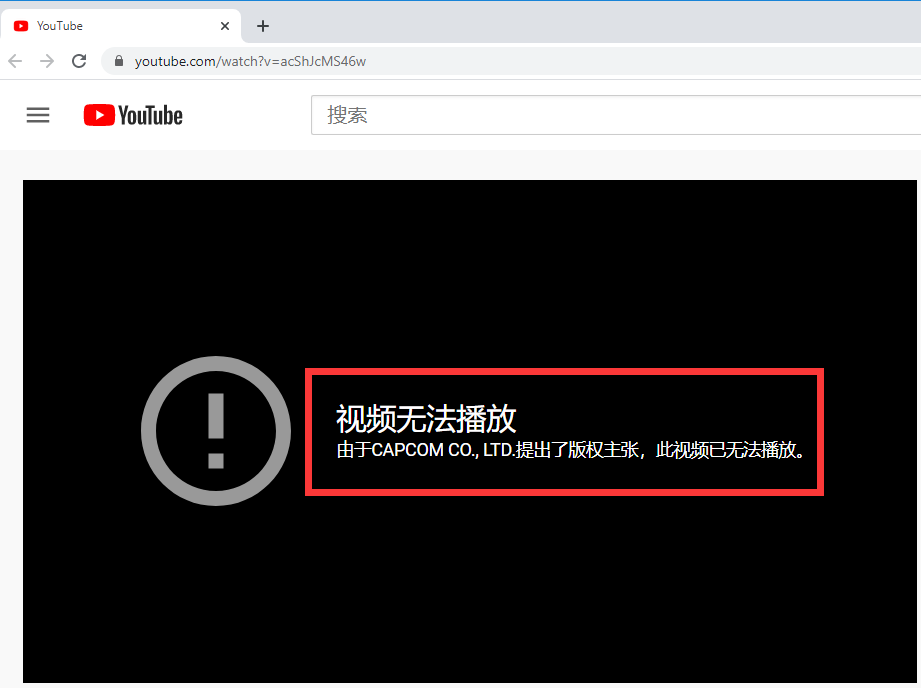Click the CAPCOM CO., LTD. copyright message
The height and width of the screenshot is (688, 921).
tap(571, 450)
